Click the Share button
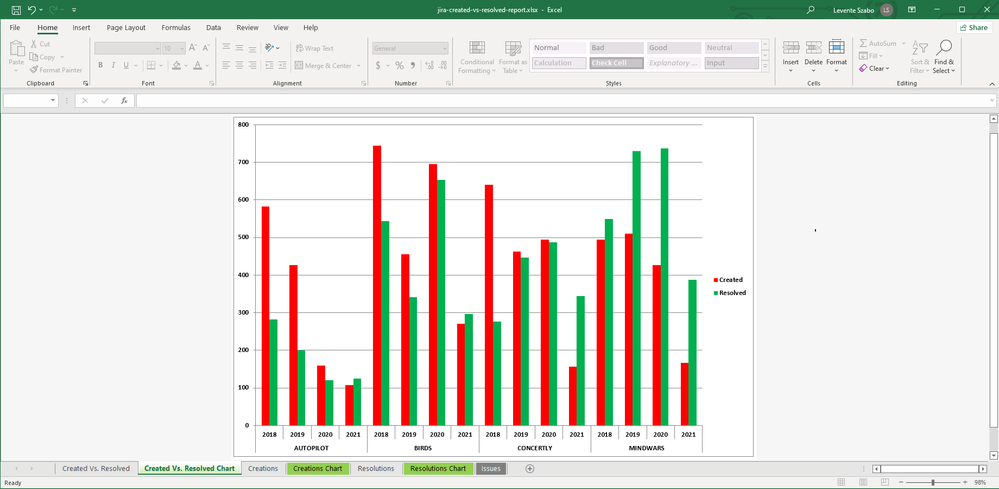 coord(973,28)
